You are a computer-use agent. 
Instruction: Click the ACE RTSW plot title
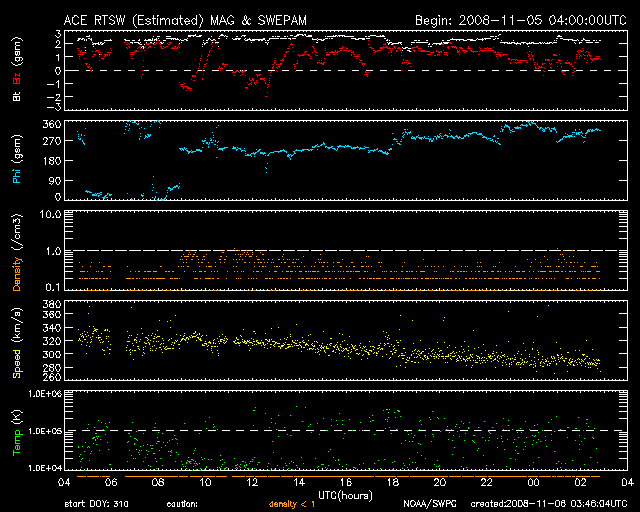[184, 20]
